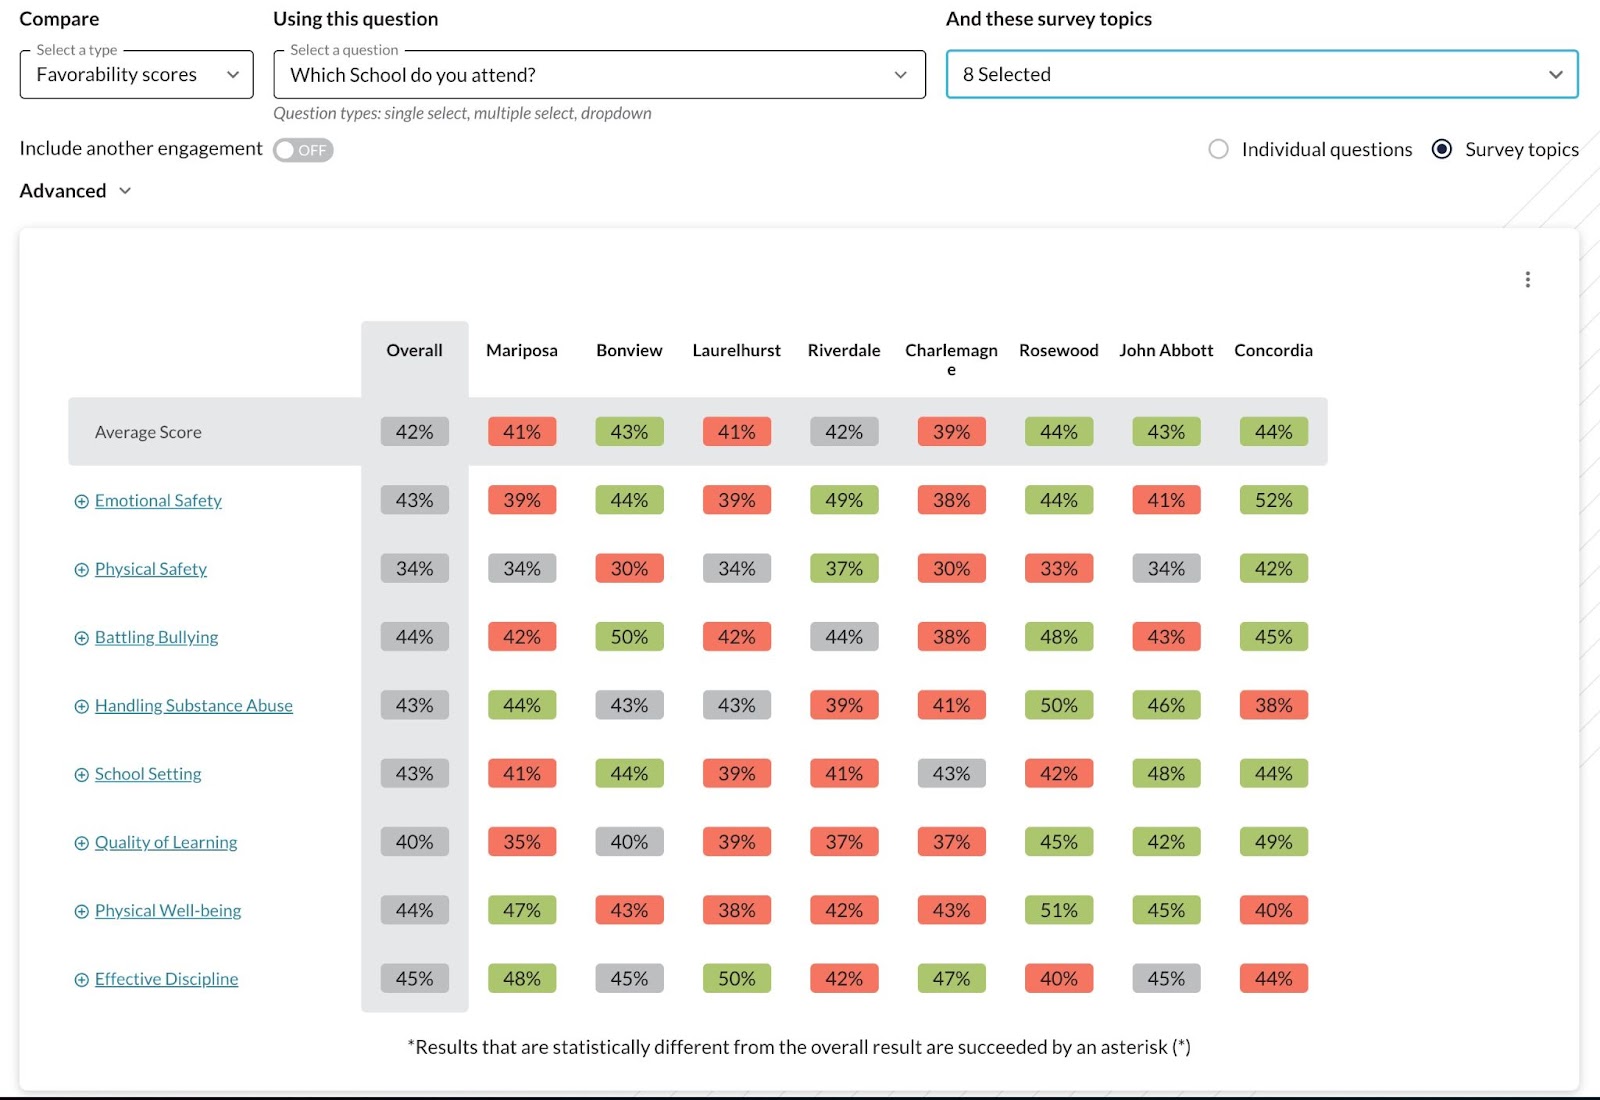
Task: Click the Laurelhurst column header
Action: (737, 351)
